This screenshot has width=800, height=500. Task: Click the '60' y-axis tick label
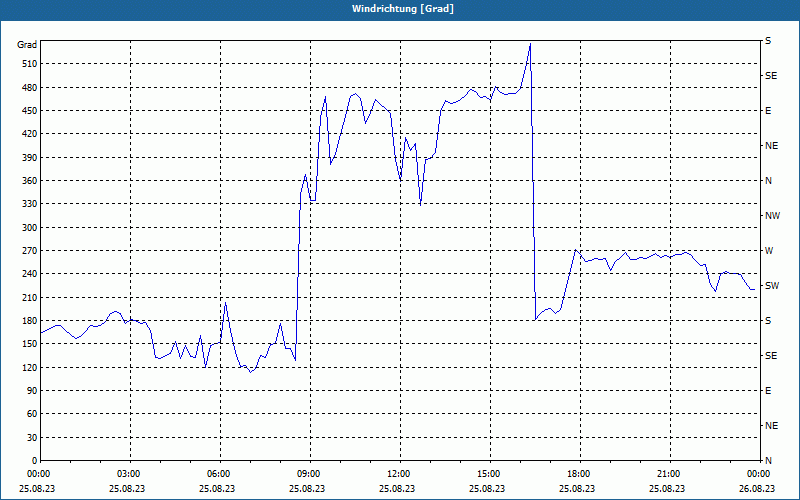click(32, 414)
